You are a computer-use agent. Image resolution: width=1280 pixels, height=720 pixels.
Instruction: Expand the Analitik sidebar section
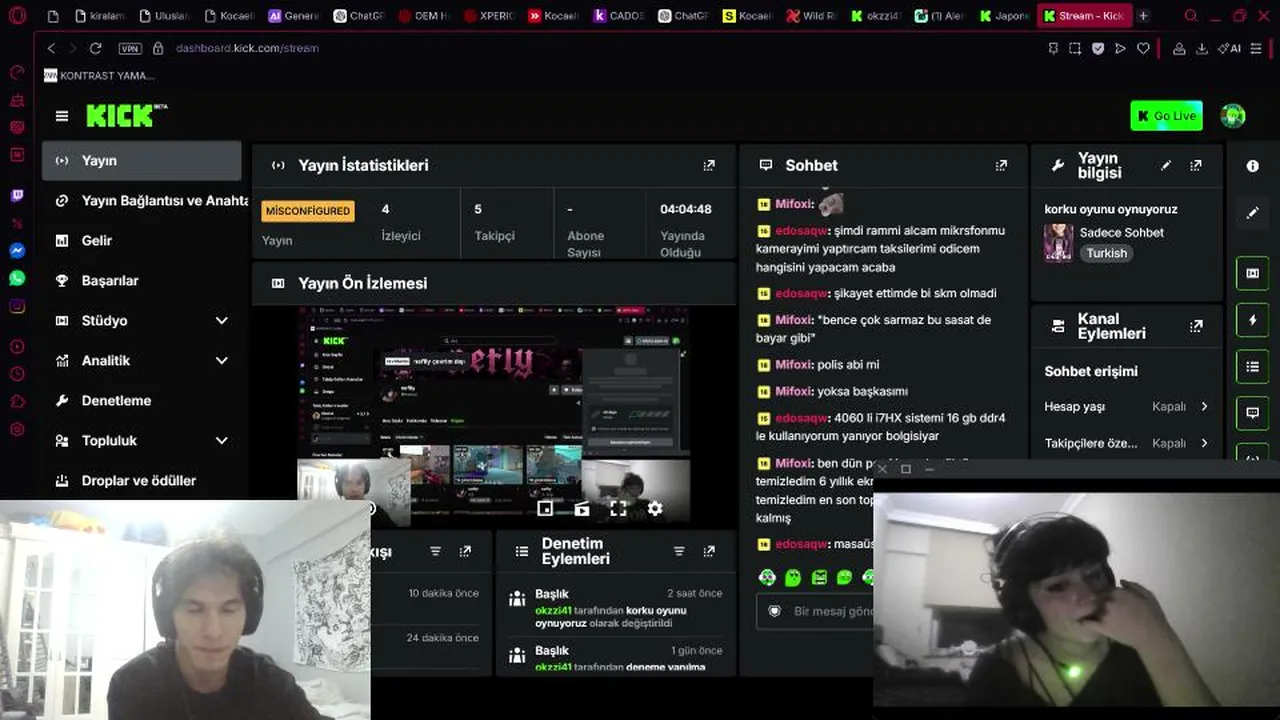point(222,361)
